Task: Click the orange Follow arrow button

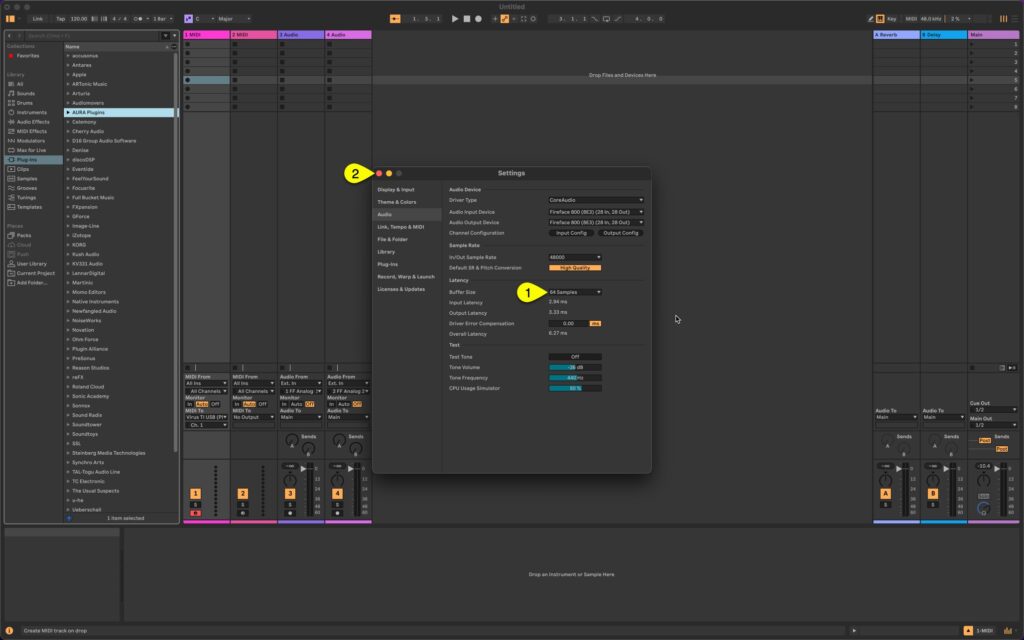Action: (x=395, y=18)
